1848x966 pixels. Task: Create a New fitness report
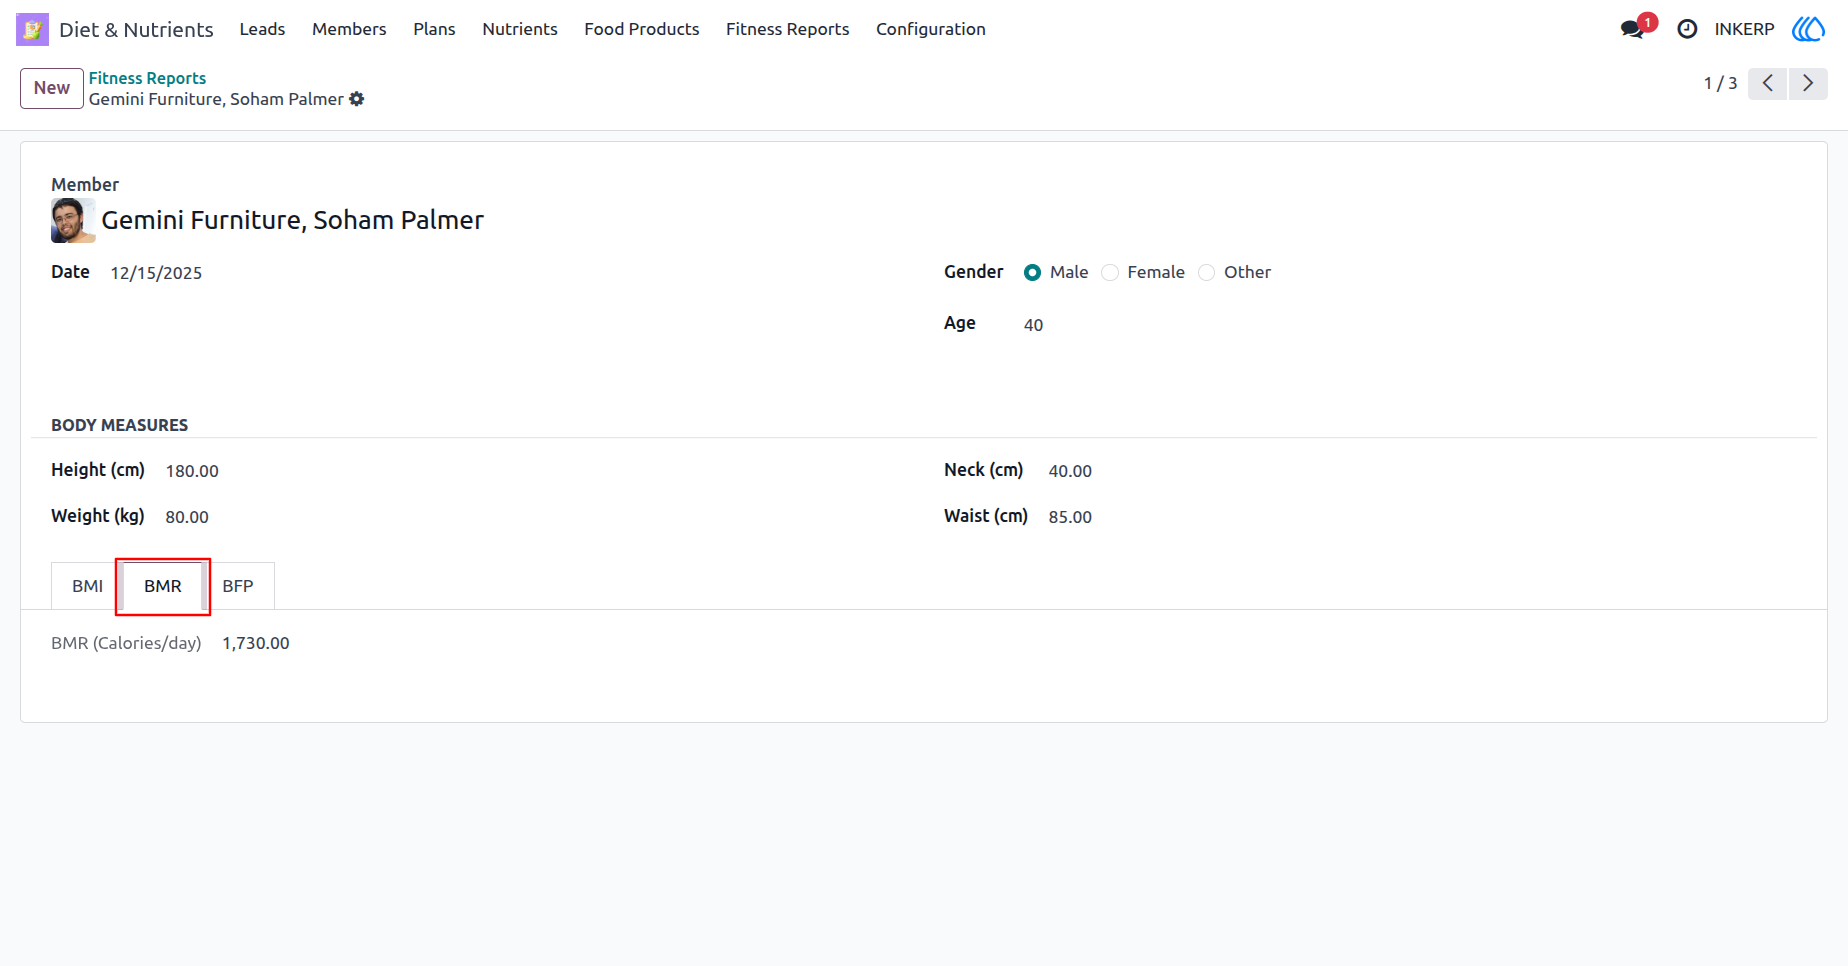point(52,88)
